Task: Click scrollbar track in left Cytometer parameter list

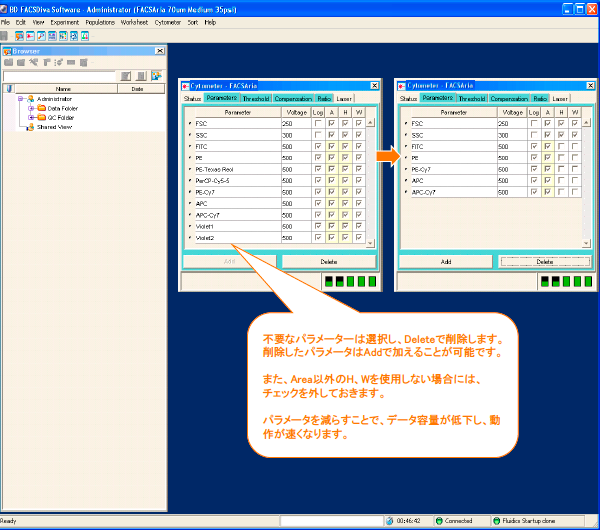Action: point(370,183)
